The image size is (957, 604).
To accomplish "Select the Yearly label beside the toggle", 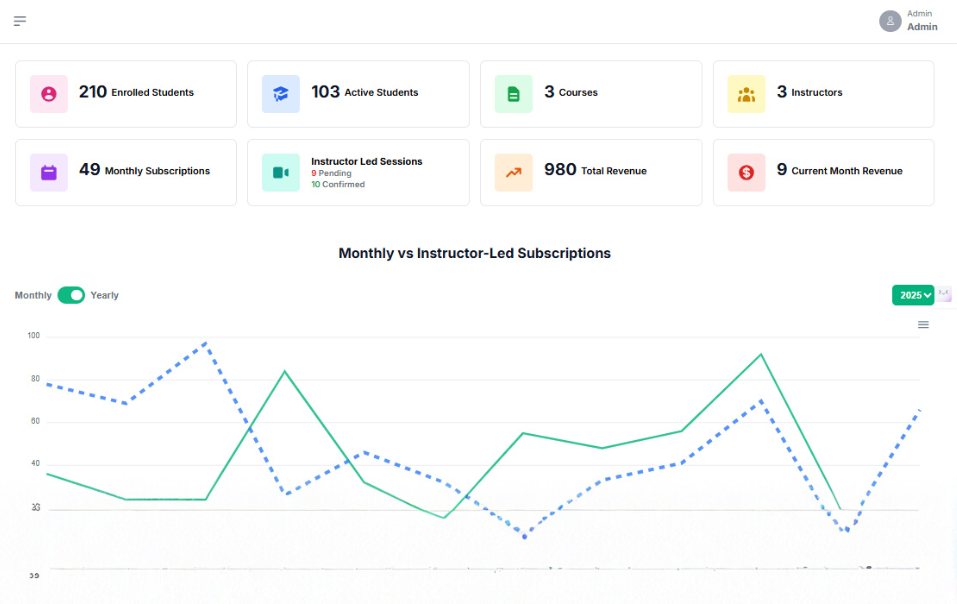I will coord(105,295).
